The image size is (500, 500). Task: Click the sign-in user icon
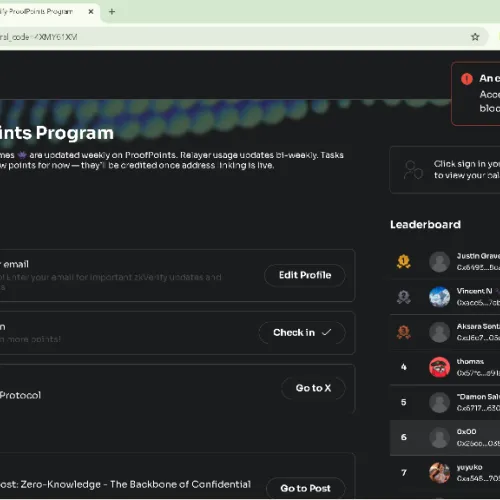click(413, 170)
